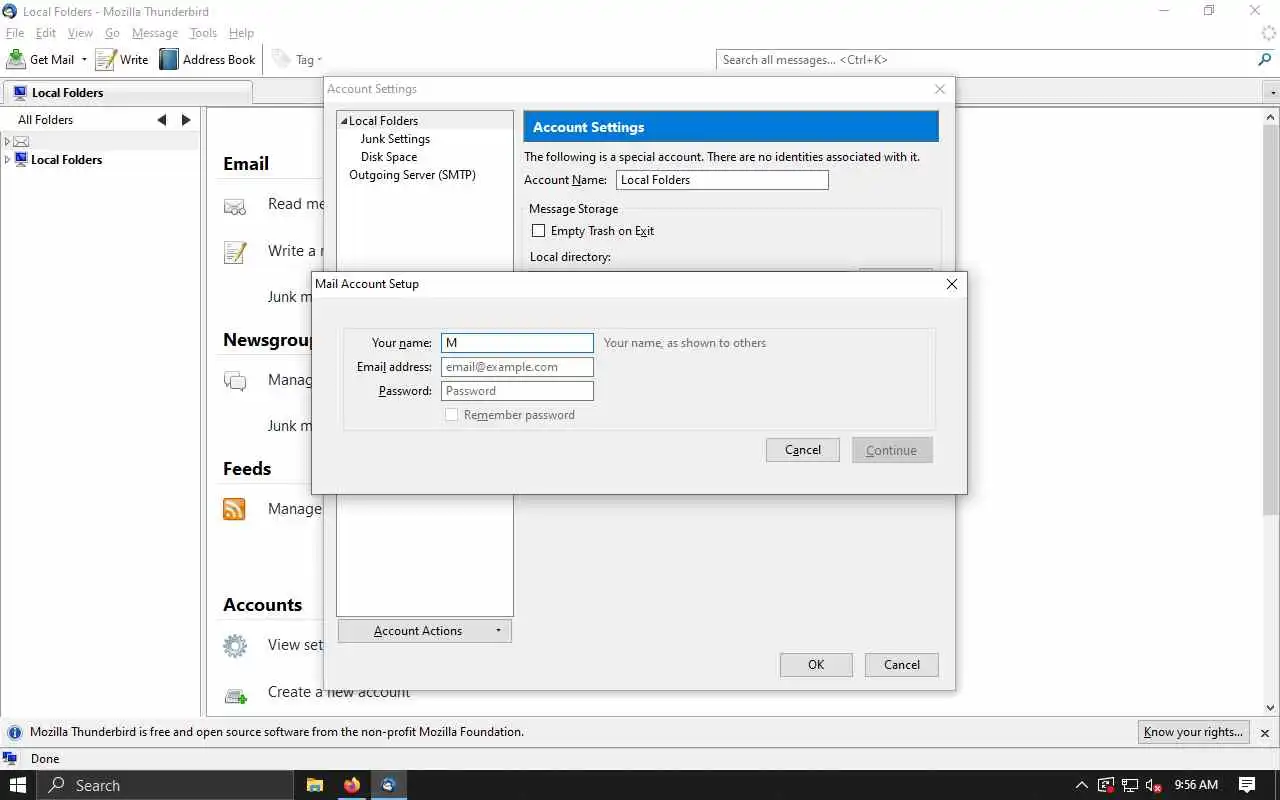The image size is (1280, 800).
Task: Open the Go menu
Action: (112, 33)
